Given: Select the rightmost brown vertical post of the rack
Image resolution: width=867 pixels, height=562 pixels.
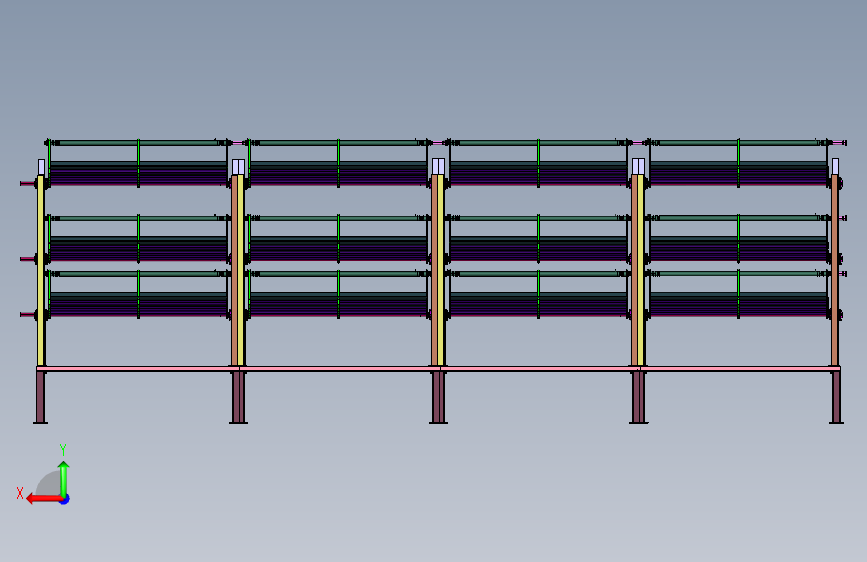Looking at the screenshot, I should point(835,270).
